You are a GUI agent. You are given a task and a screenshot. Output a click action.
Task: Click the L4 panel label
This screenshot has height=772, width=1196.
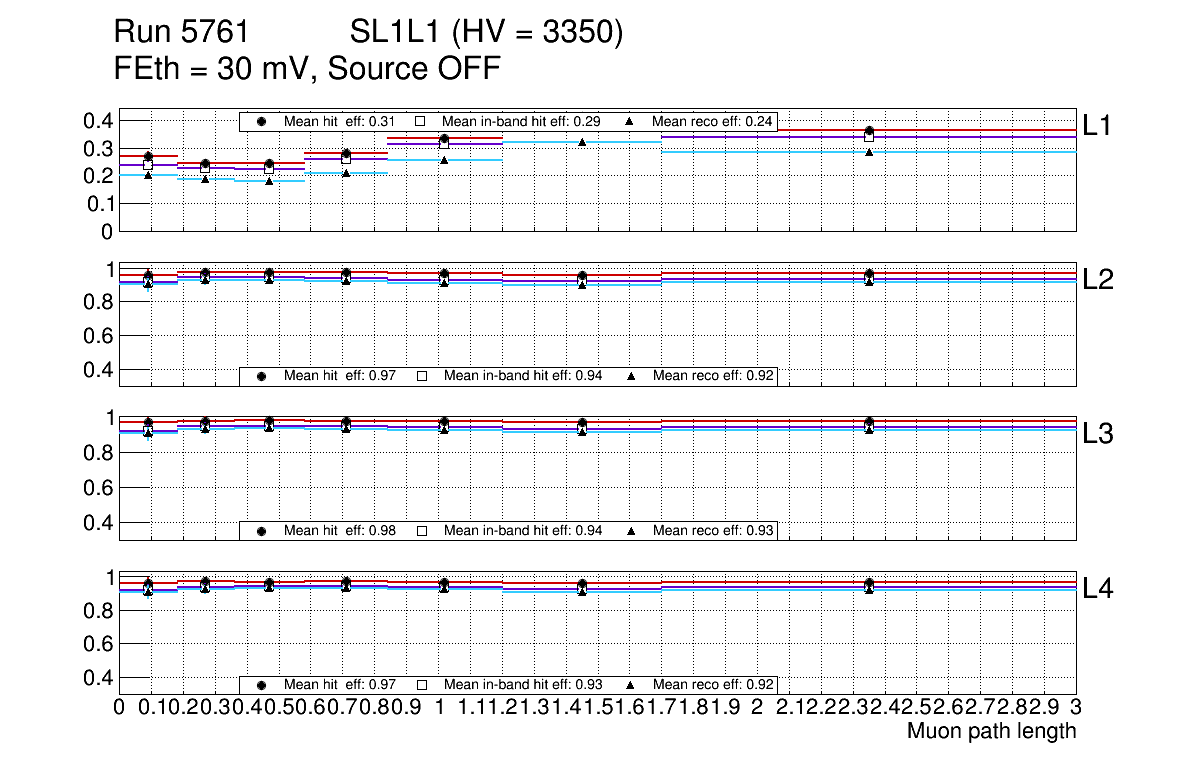tap(1097, 590)
